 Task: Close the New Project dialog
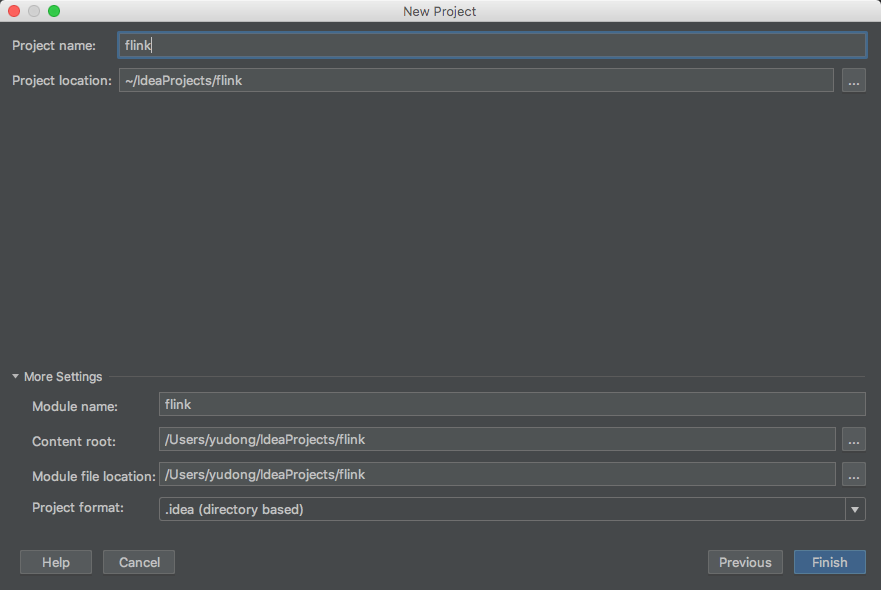pos(13,10)
